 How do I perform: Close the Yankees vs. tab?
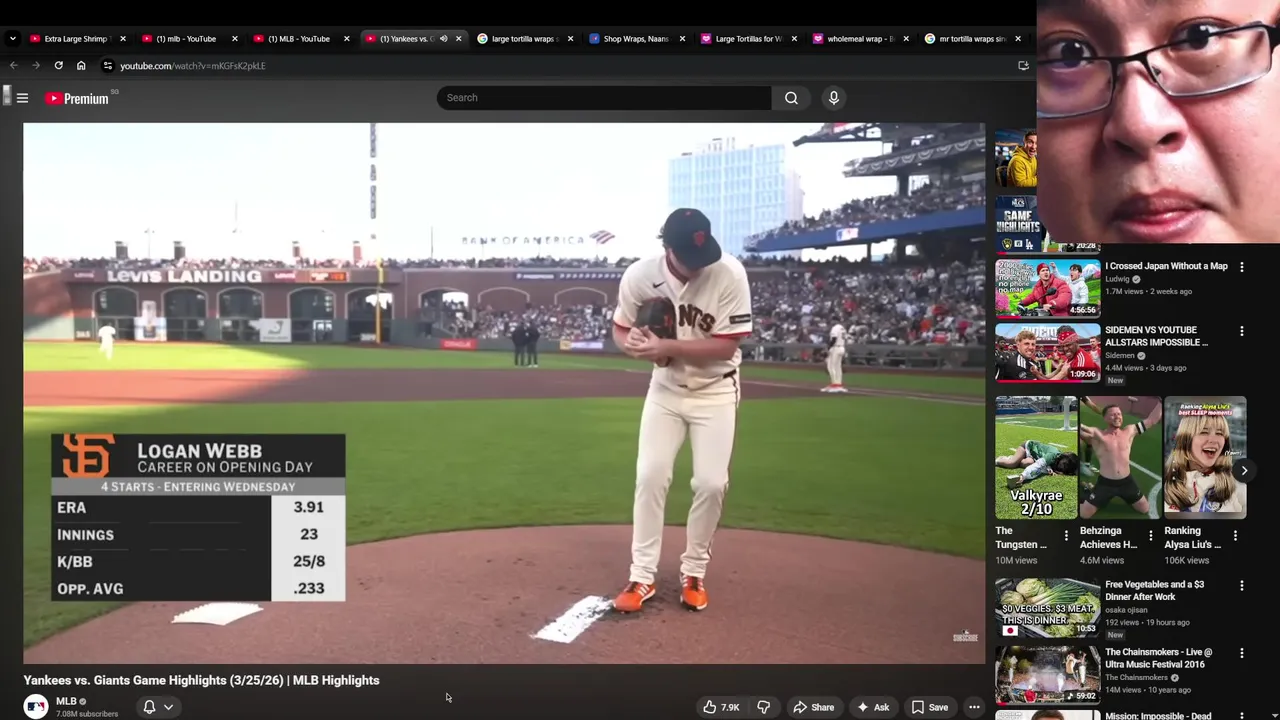[x=459, y=39]
